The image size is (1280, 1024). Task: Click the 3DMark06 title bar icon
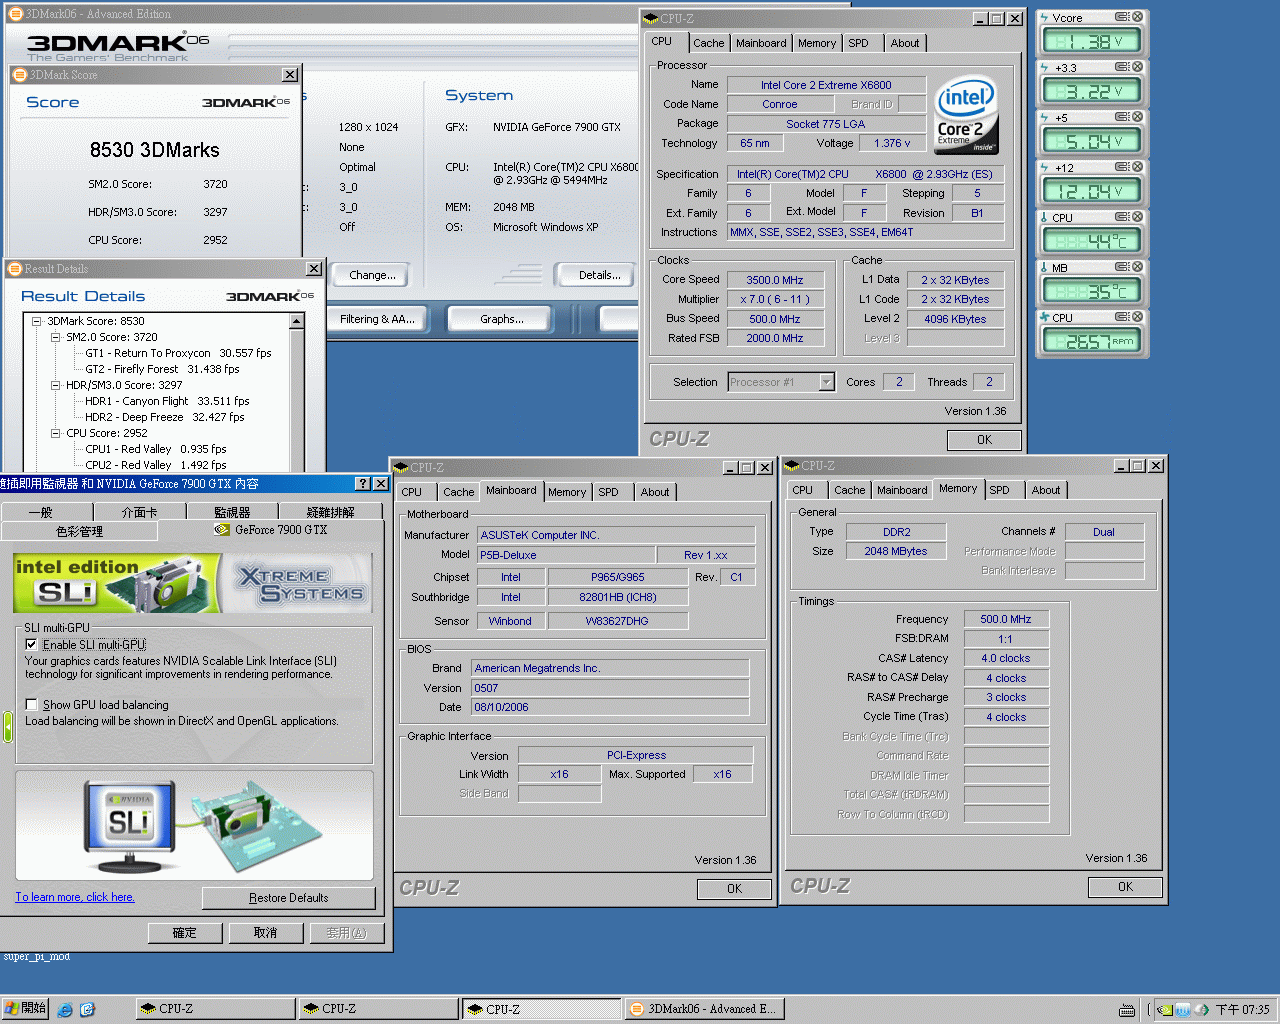[x=15, y=14]
